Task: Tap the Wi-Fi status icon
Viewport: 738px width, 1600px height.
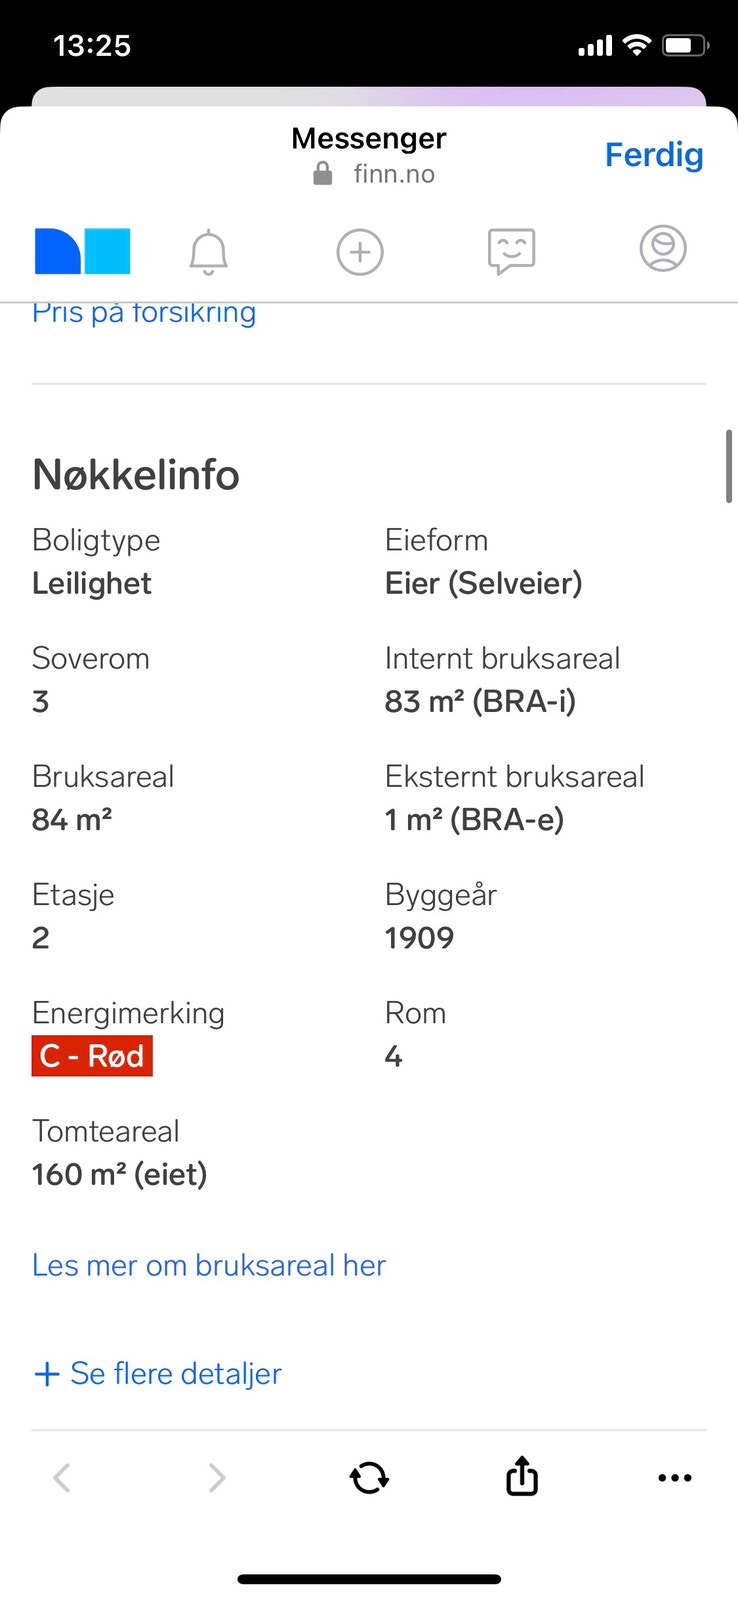Action: click(636, 45)
